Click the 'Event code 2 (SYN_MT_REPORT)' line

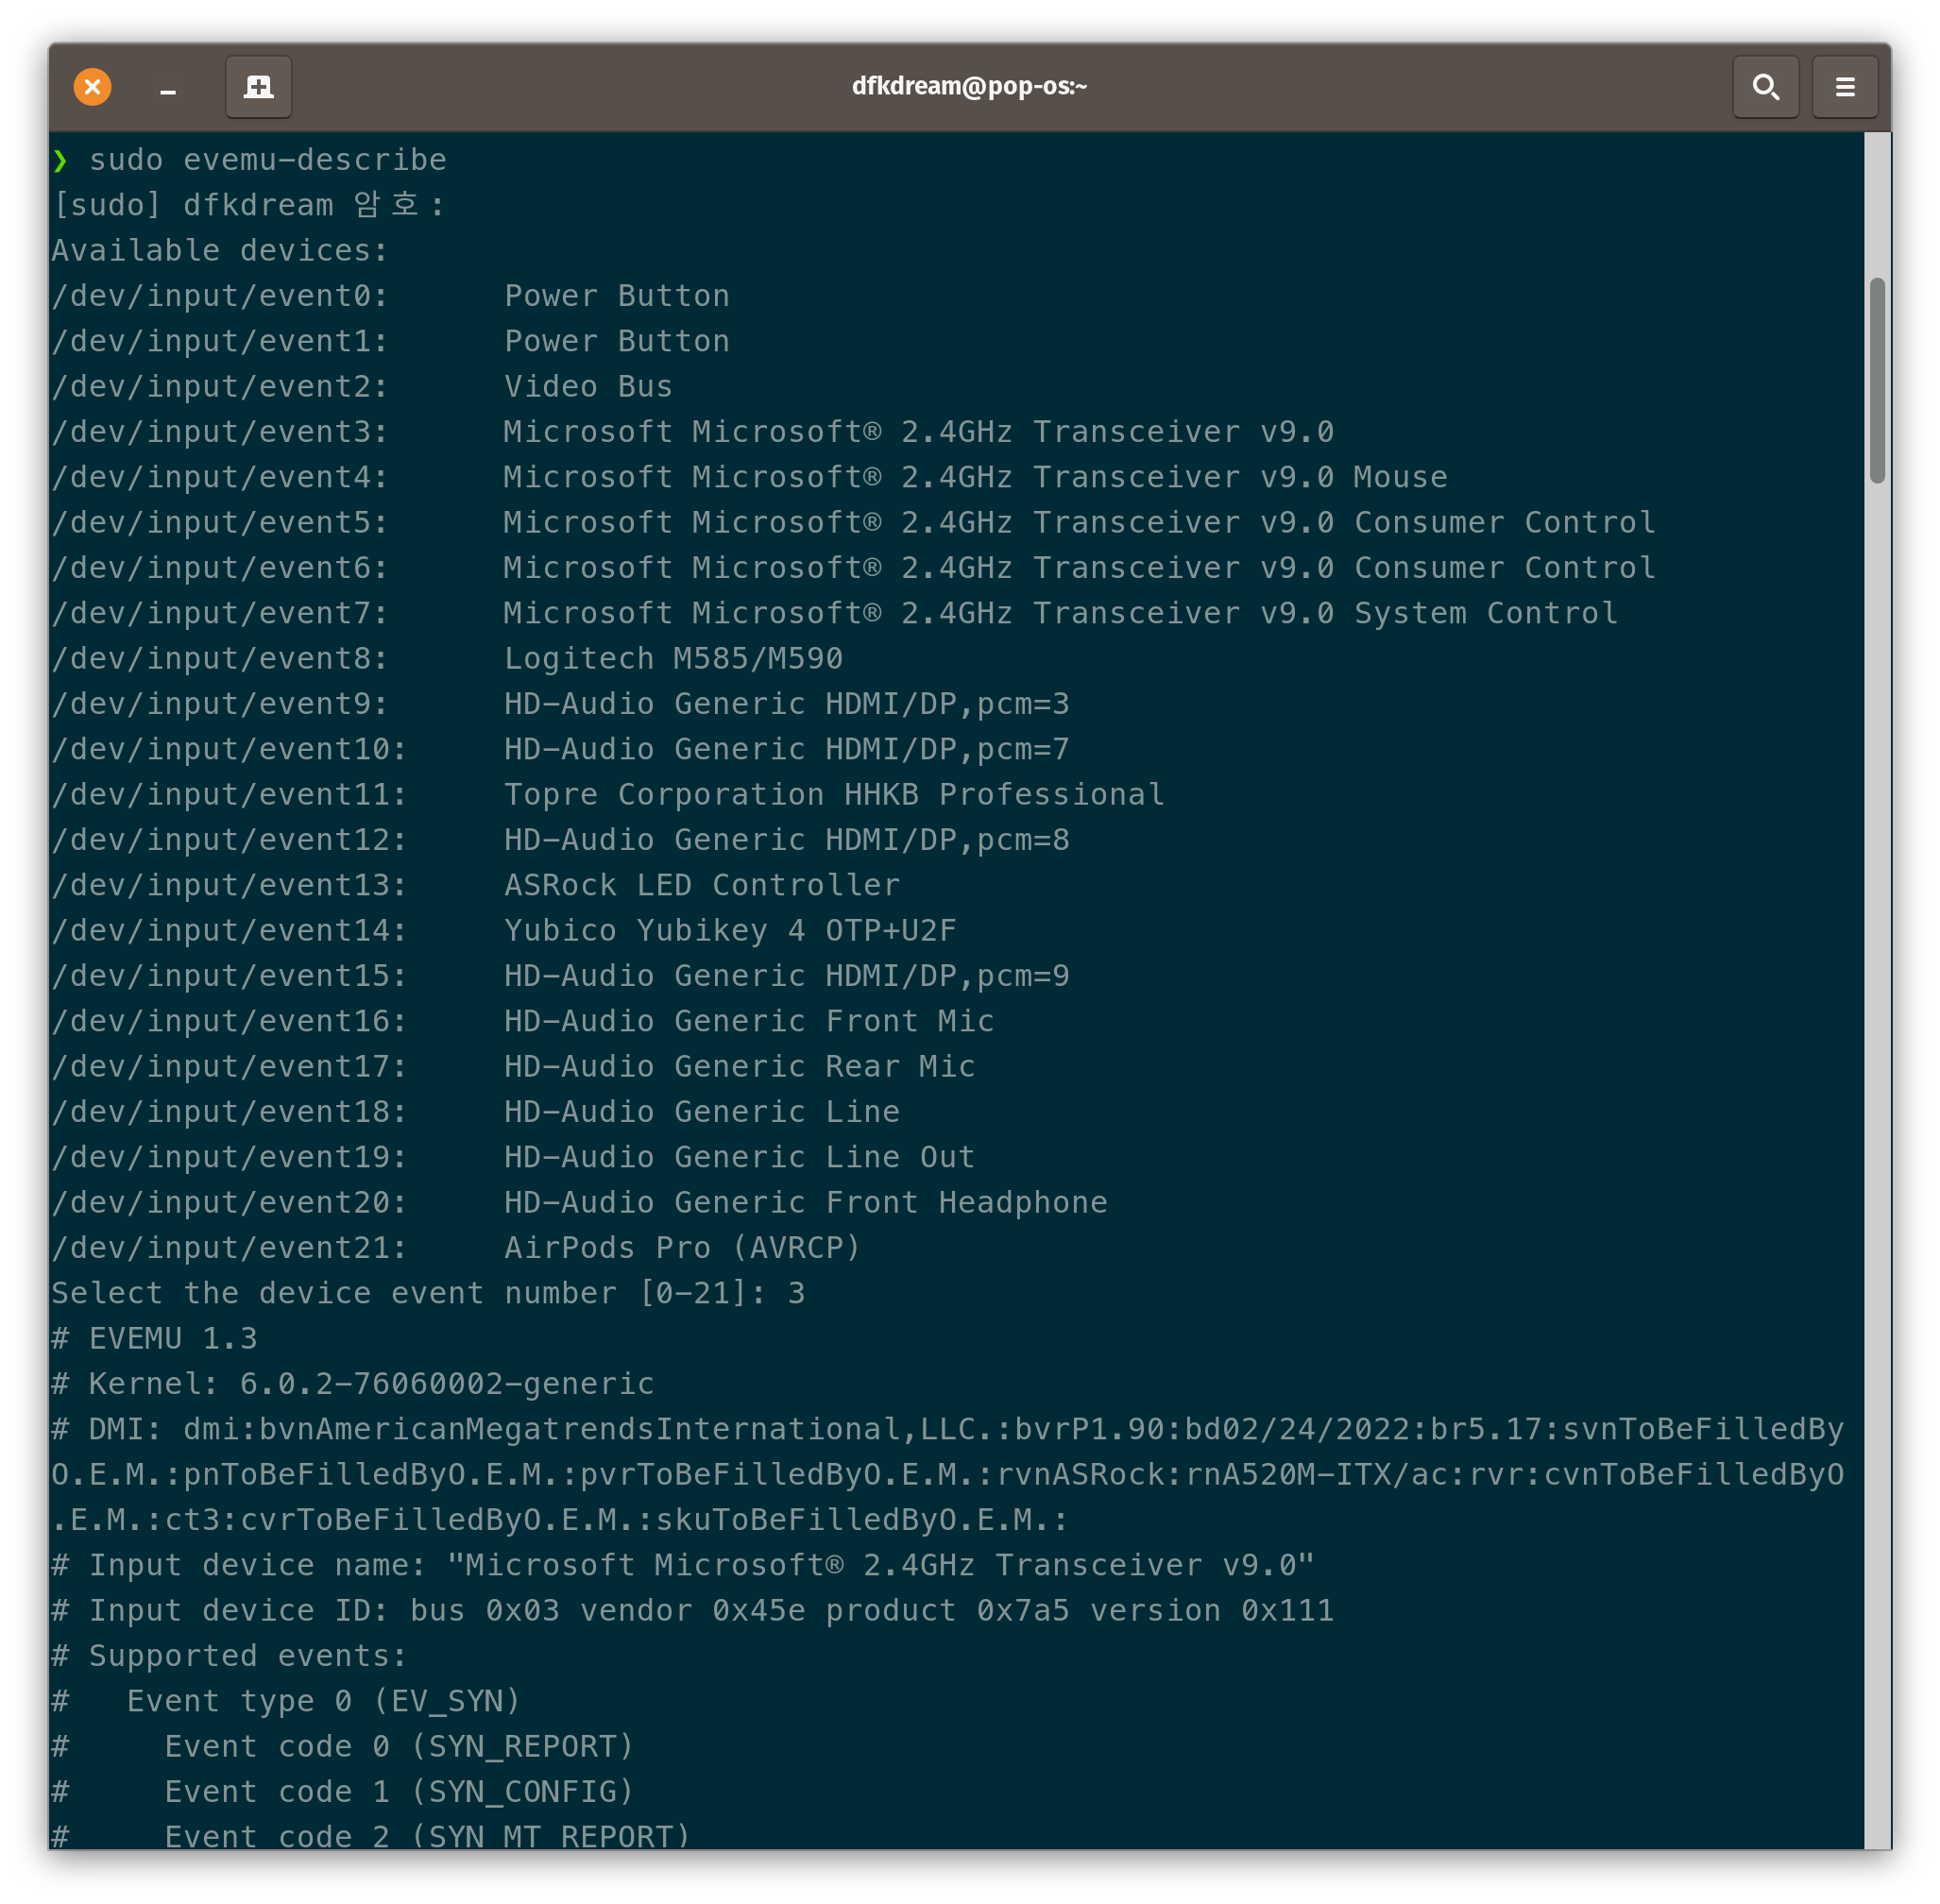click(x=372, y=1835)
